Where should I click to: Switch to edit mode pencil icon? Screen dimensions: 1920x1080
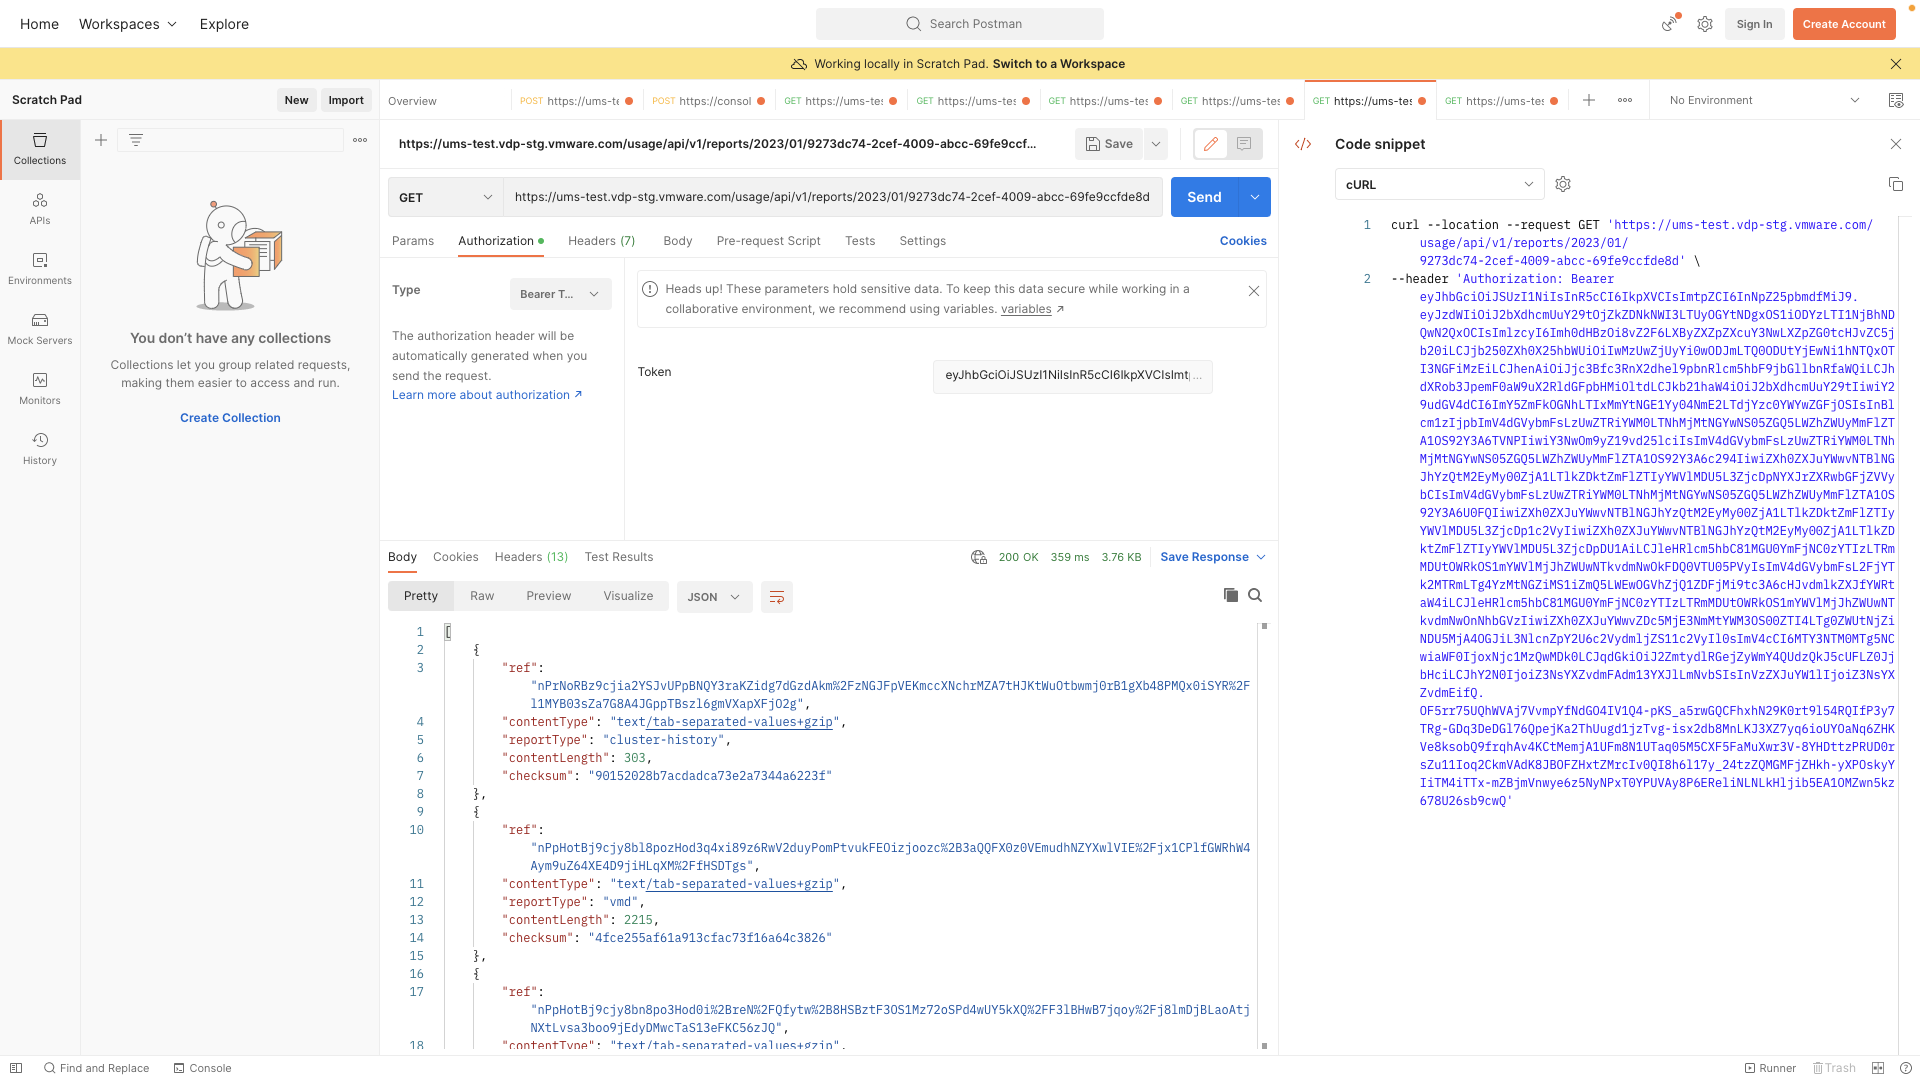point(1210,144)
